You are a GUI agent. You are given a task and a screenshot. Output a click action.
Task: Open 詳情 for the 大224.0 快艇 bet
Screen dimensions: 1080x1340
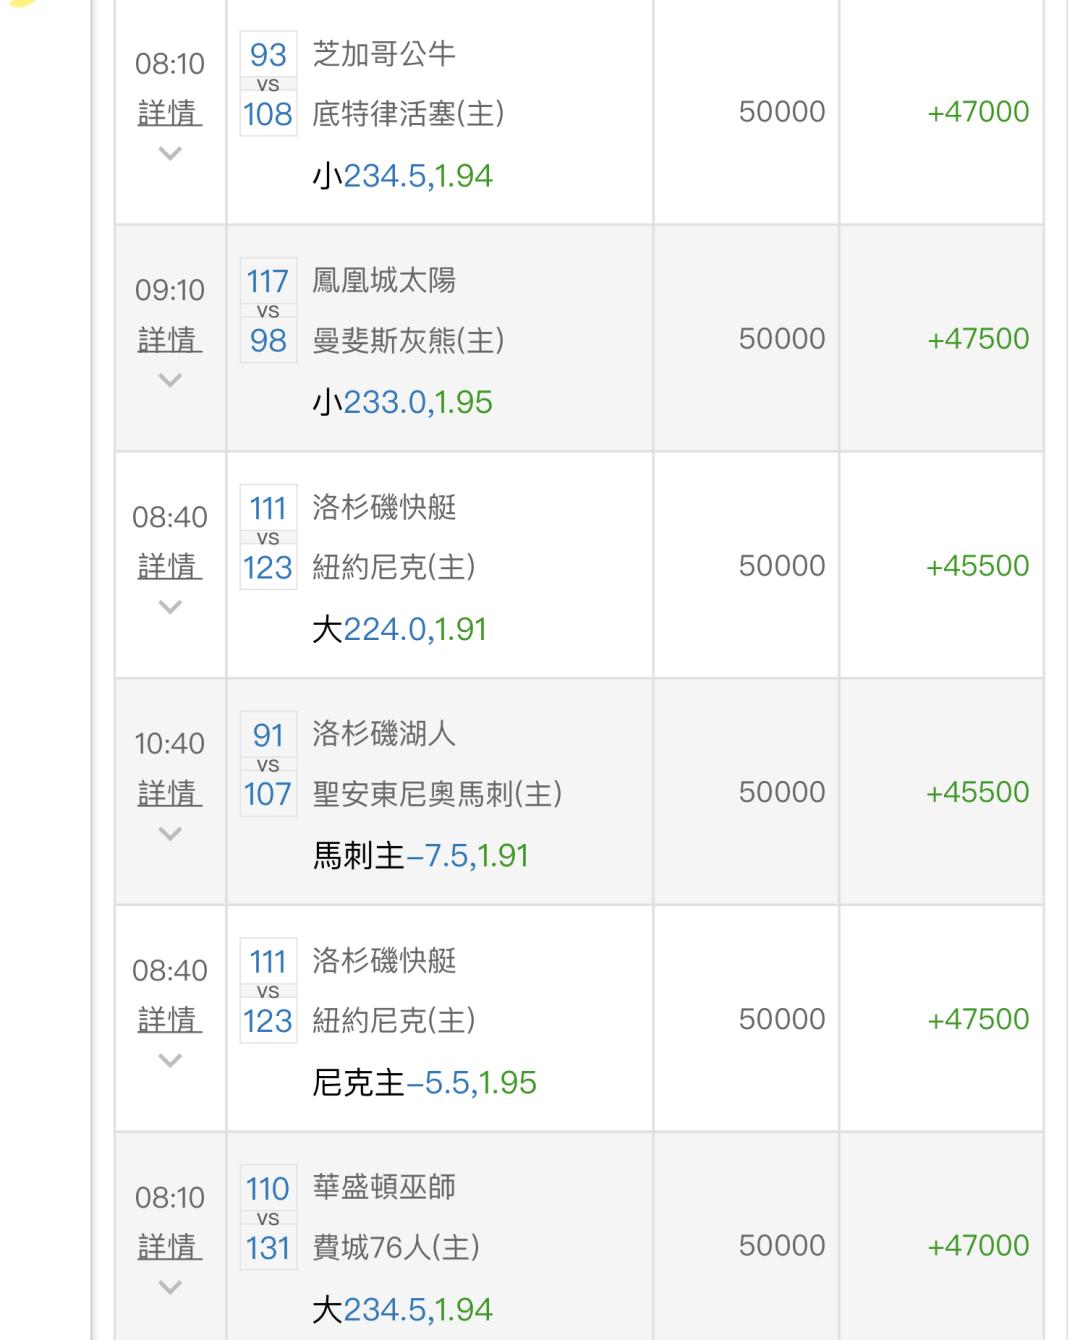pyautogui.click(x=170, y=567)
